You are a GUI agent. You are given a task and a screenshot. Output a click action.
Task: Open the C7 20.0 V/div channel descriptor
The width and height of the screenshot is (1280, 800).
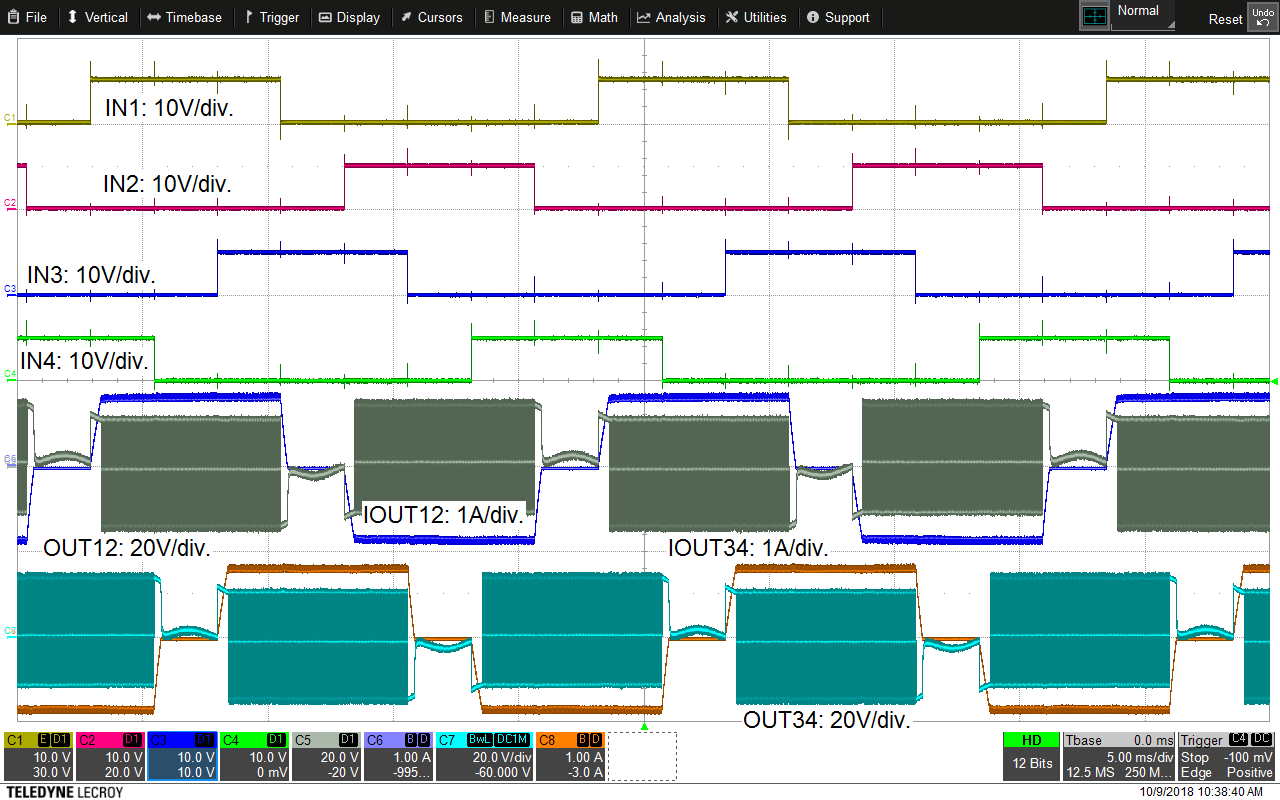(x=496, y=757)
